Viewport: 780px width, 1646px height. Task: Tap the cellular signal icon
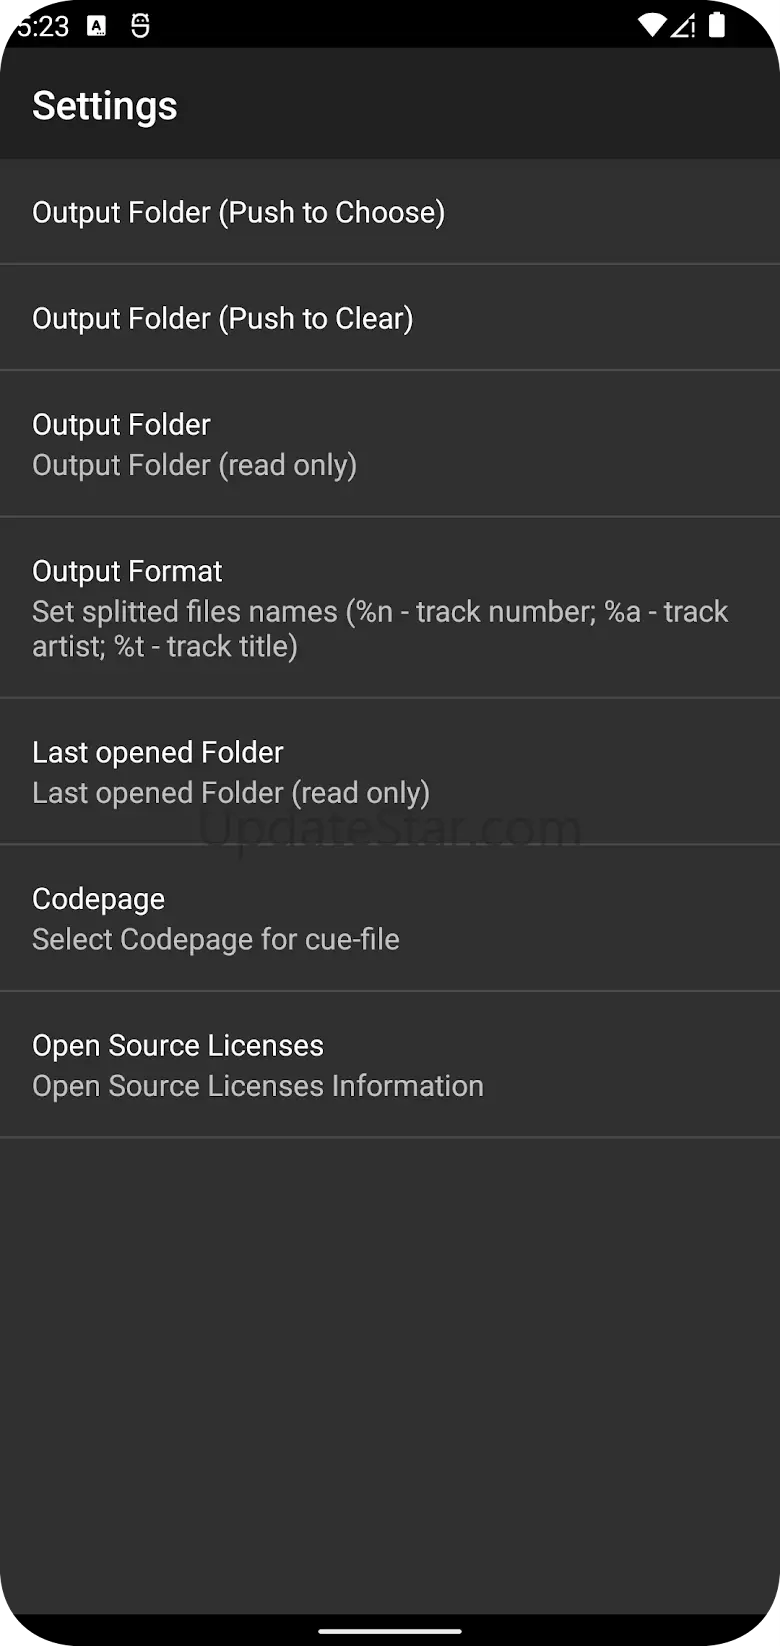[x=683, y=26]
